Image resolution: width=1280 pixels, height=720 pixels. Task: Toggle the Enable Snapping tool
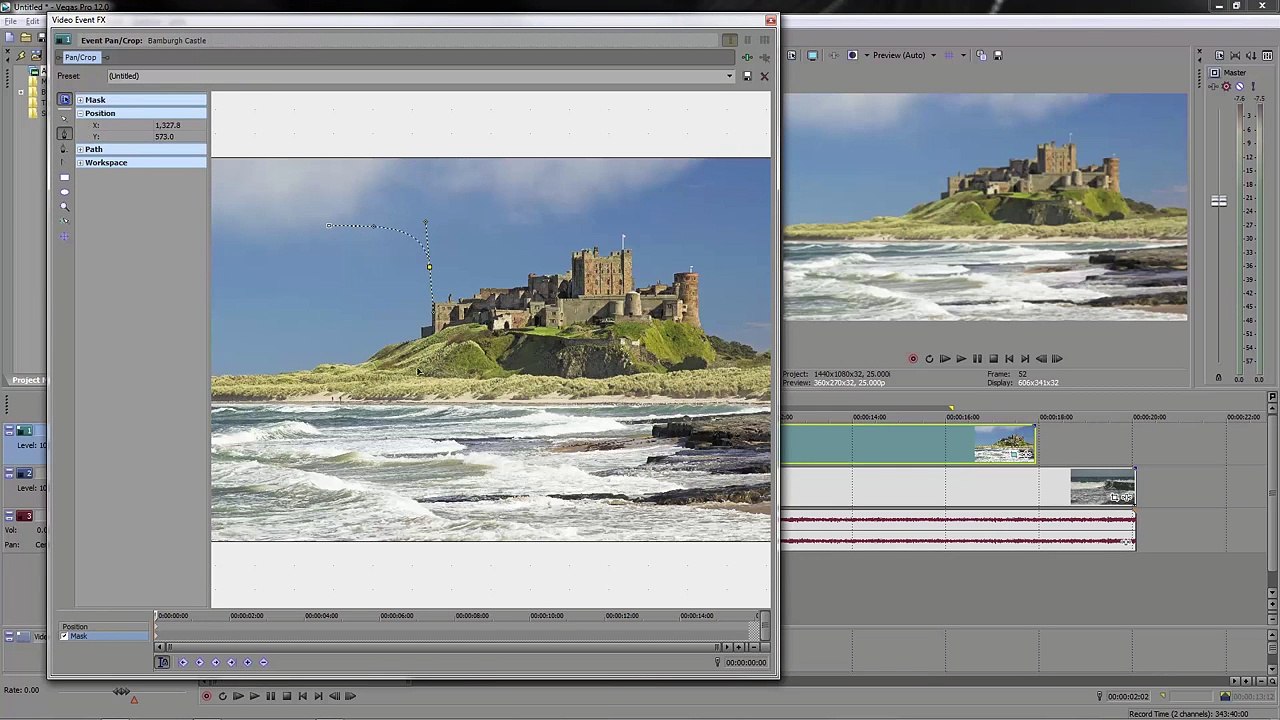tap(64, 220)
